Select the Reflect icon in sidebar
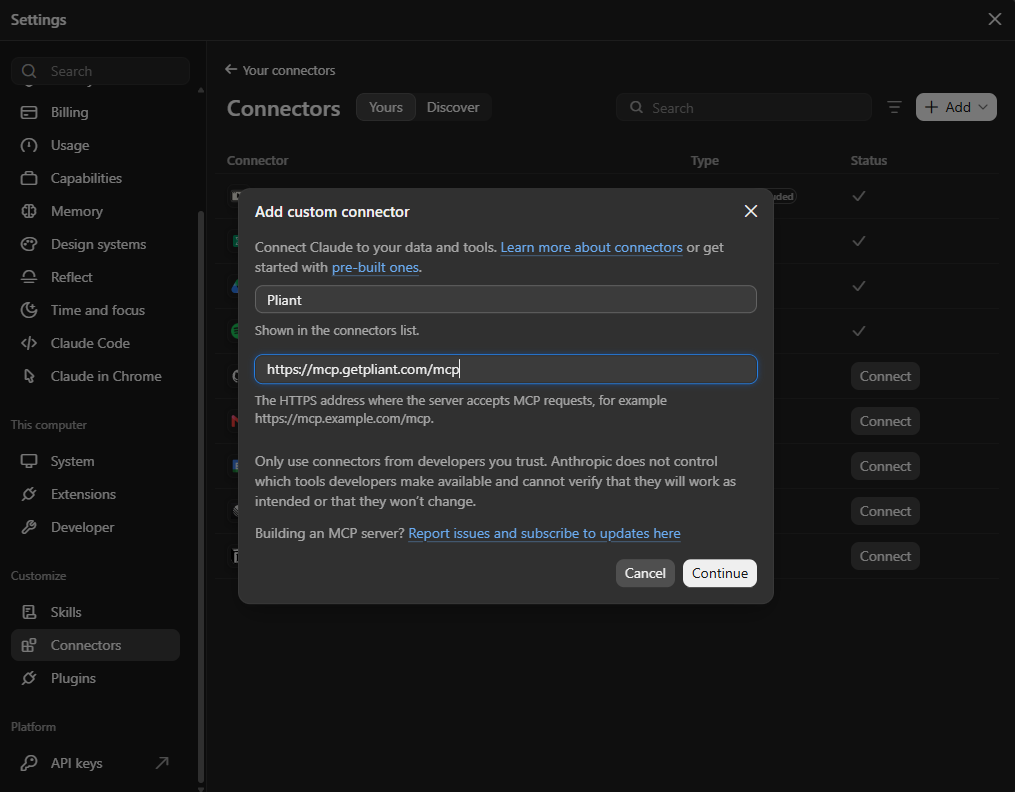Screen dimensions: 1015x792 coord(29,278)
